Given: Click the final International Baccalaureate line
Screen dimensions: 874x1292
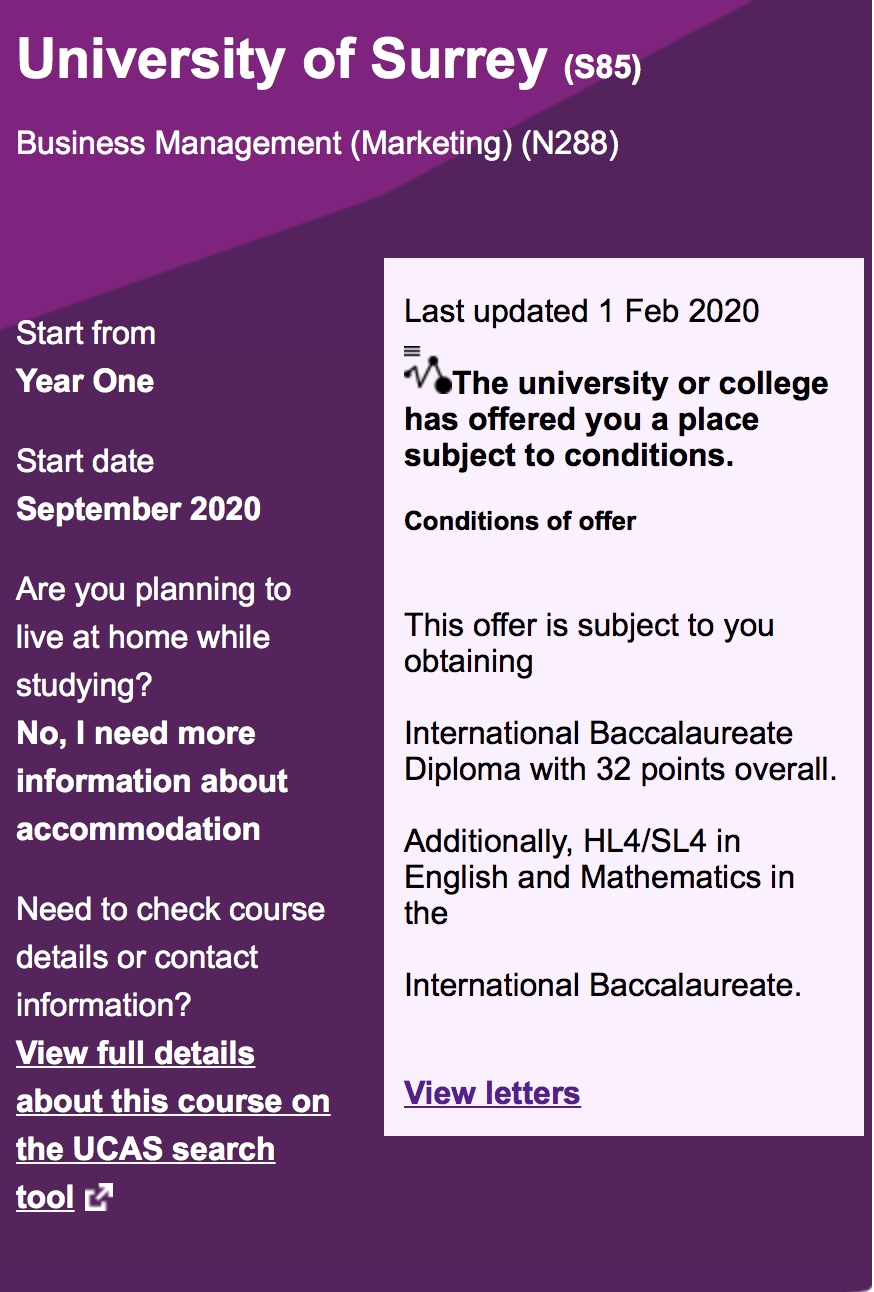Looking at the screenshot, I should point(603,985).
